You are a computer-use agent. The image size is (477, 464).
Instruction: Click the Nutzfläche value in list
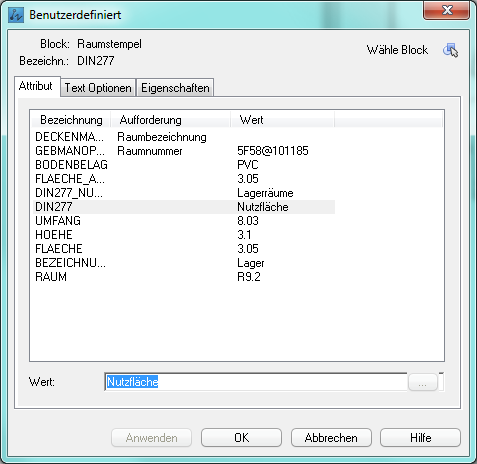point(263,207)
